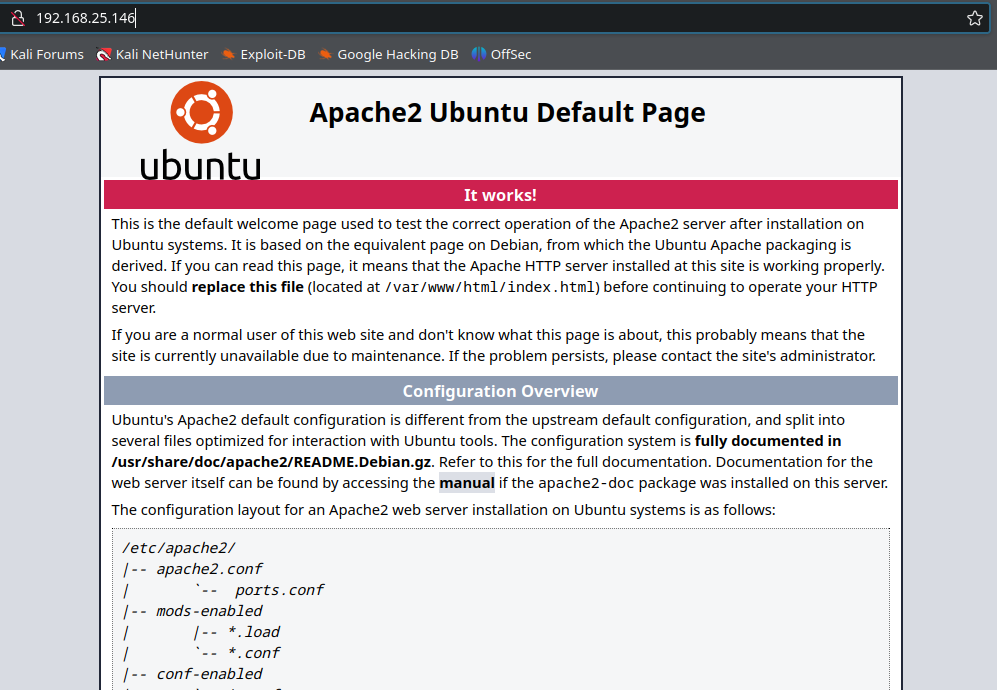Click the insecure connection lock icon
Image resolution: width=997 pixels, height=690 pixels.
tap(18, 18)
